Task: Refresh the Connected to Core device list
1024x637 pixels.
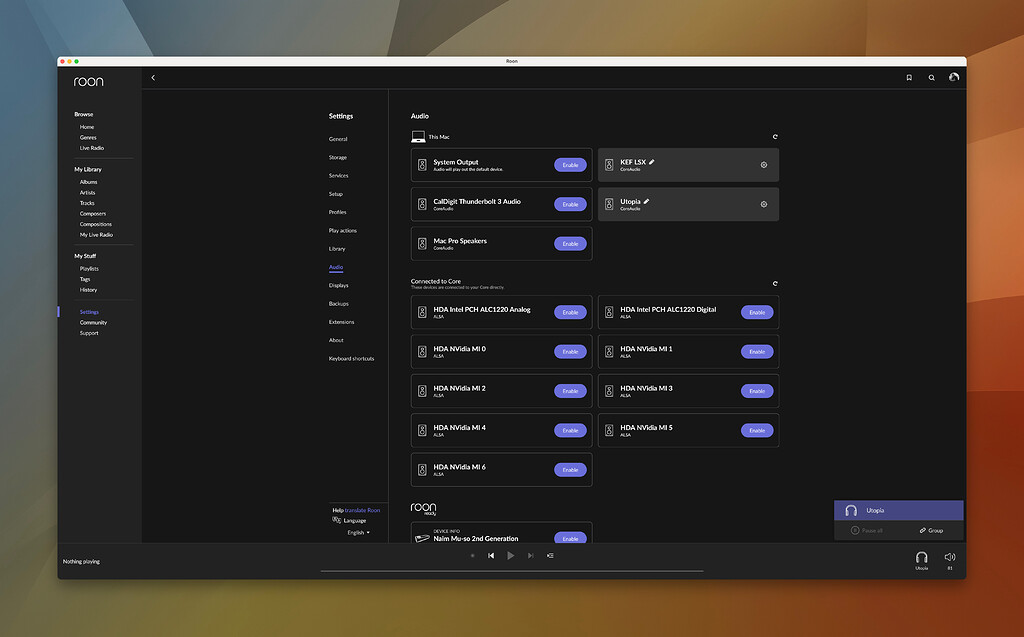Action: click(x=774, y=283)
